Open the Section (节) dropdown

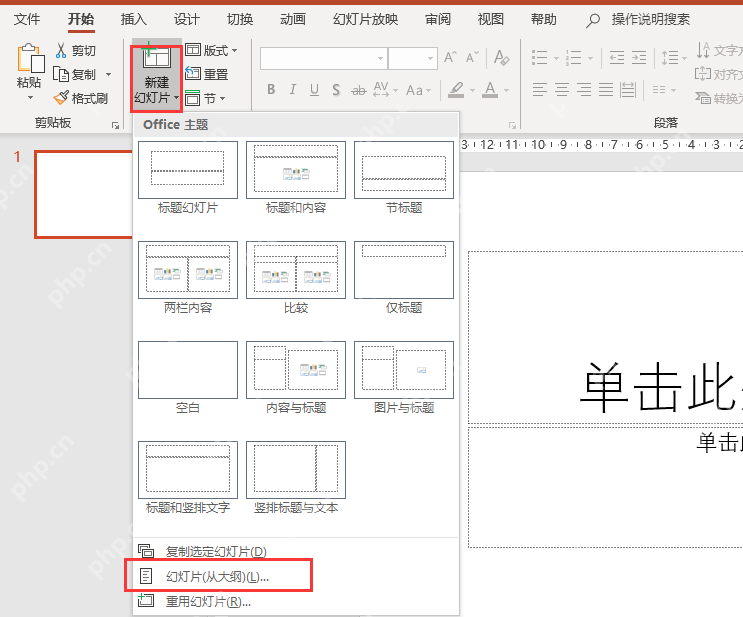pyautogui.click(x=205, y=98)
